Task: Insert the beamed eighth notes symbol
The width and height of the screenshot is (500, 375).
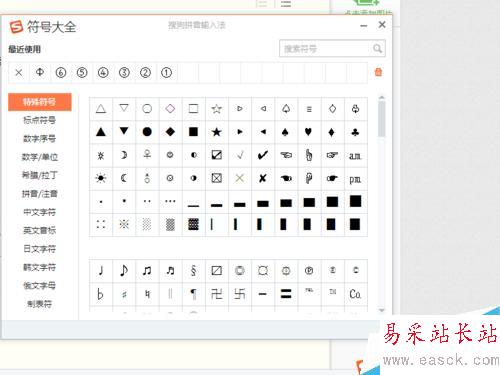Action: click(147, 271)
